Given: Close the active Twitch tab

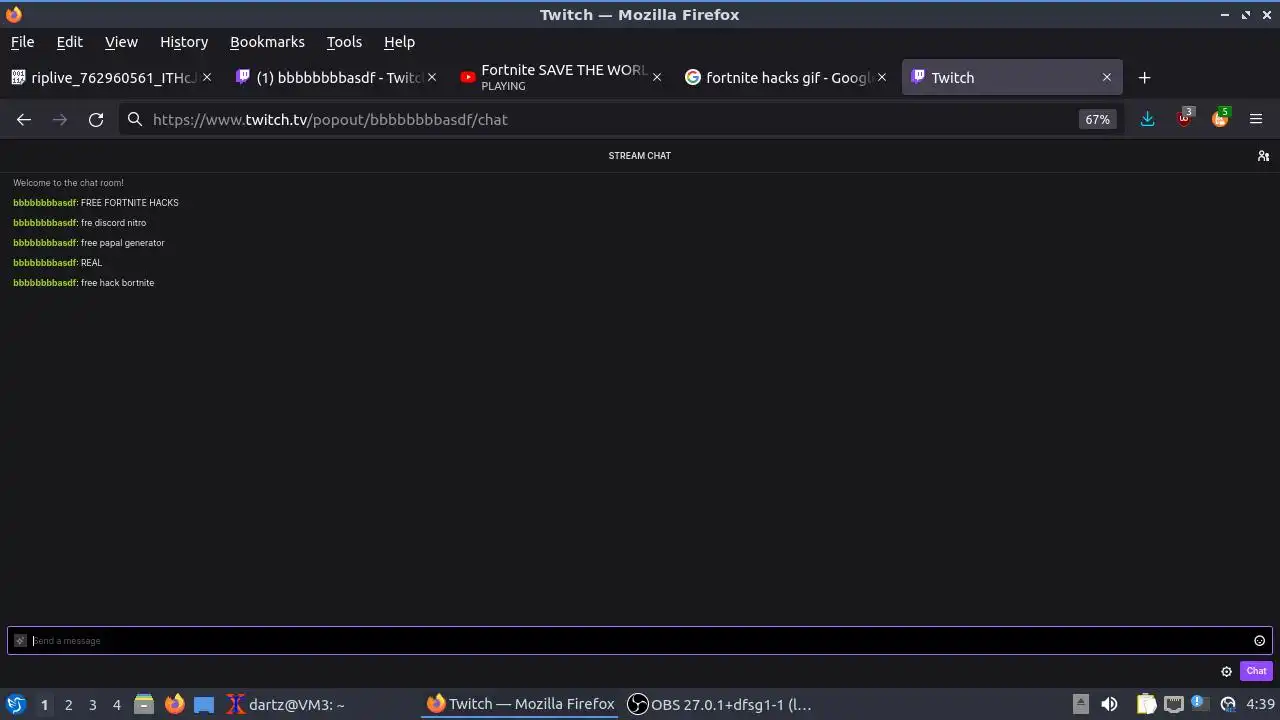Looking at the screenshot, I should pyautogui.click(x=1107, y=77).
